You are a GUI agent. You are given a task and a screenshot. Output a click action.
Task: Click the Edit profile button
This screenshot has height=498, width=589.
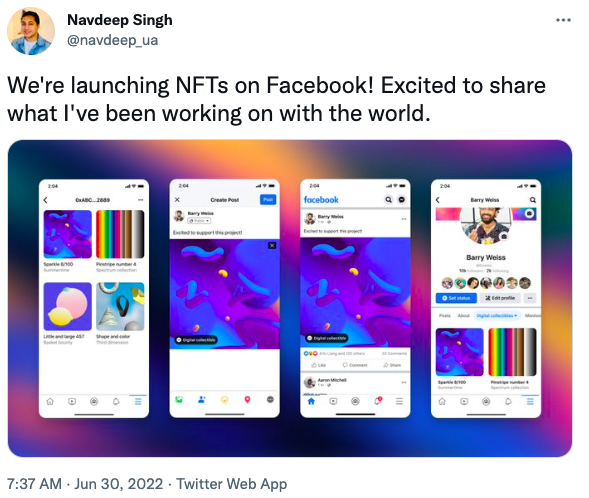point(500,298)
